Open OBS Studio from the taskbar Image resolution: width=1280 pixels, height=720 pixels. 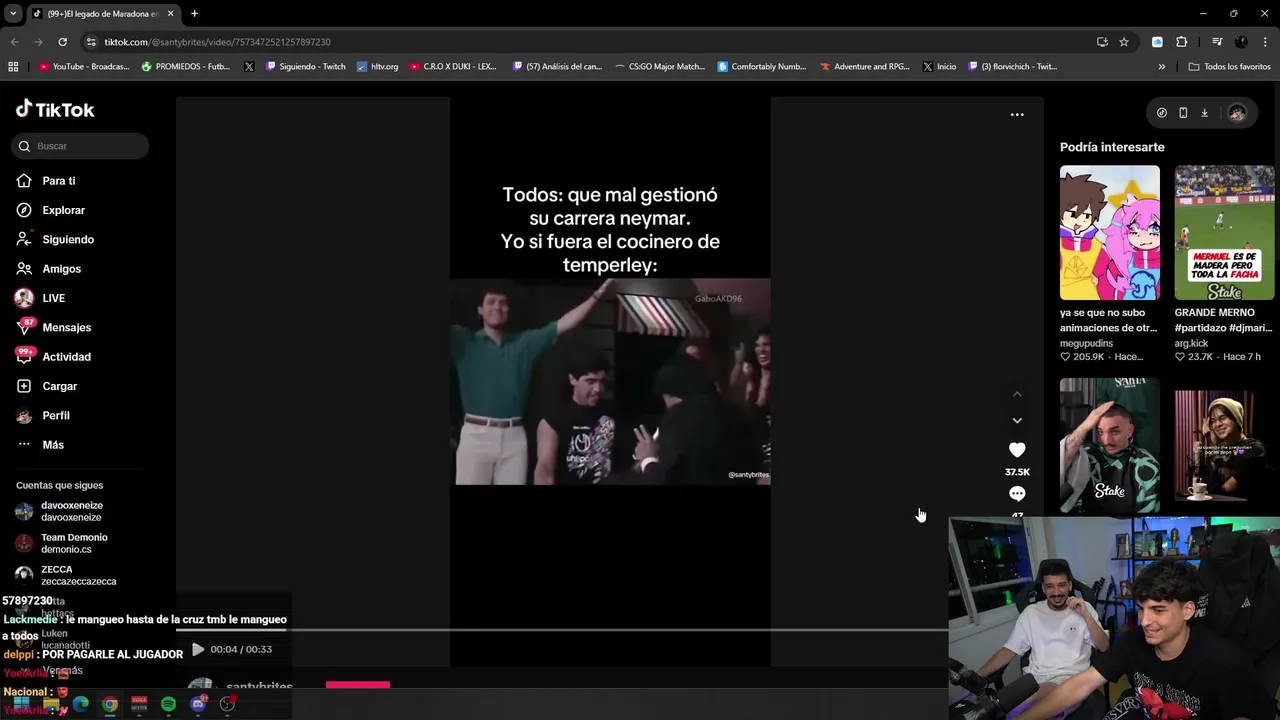[x=227, y=704]
